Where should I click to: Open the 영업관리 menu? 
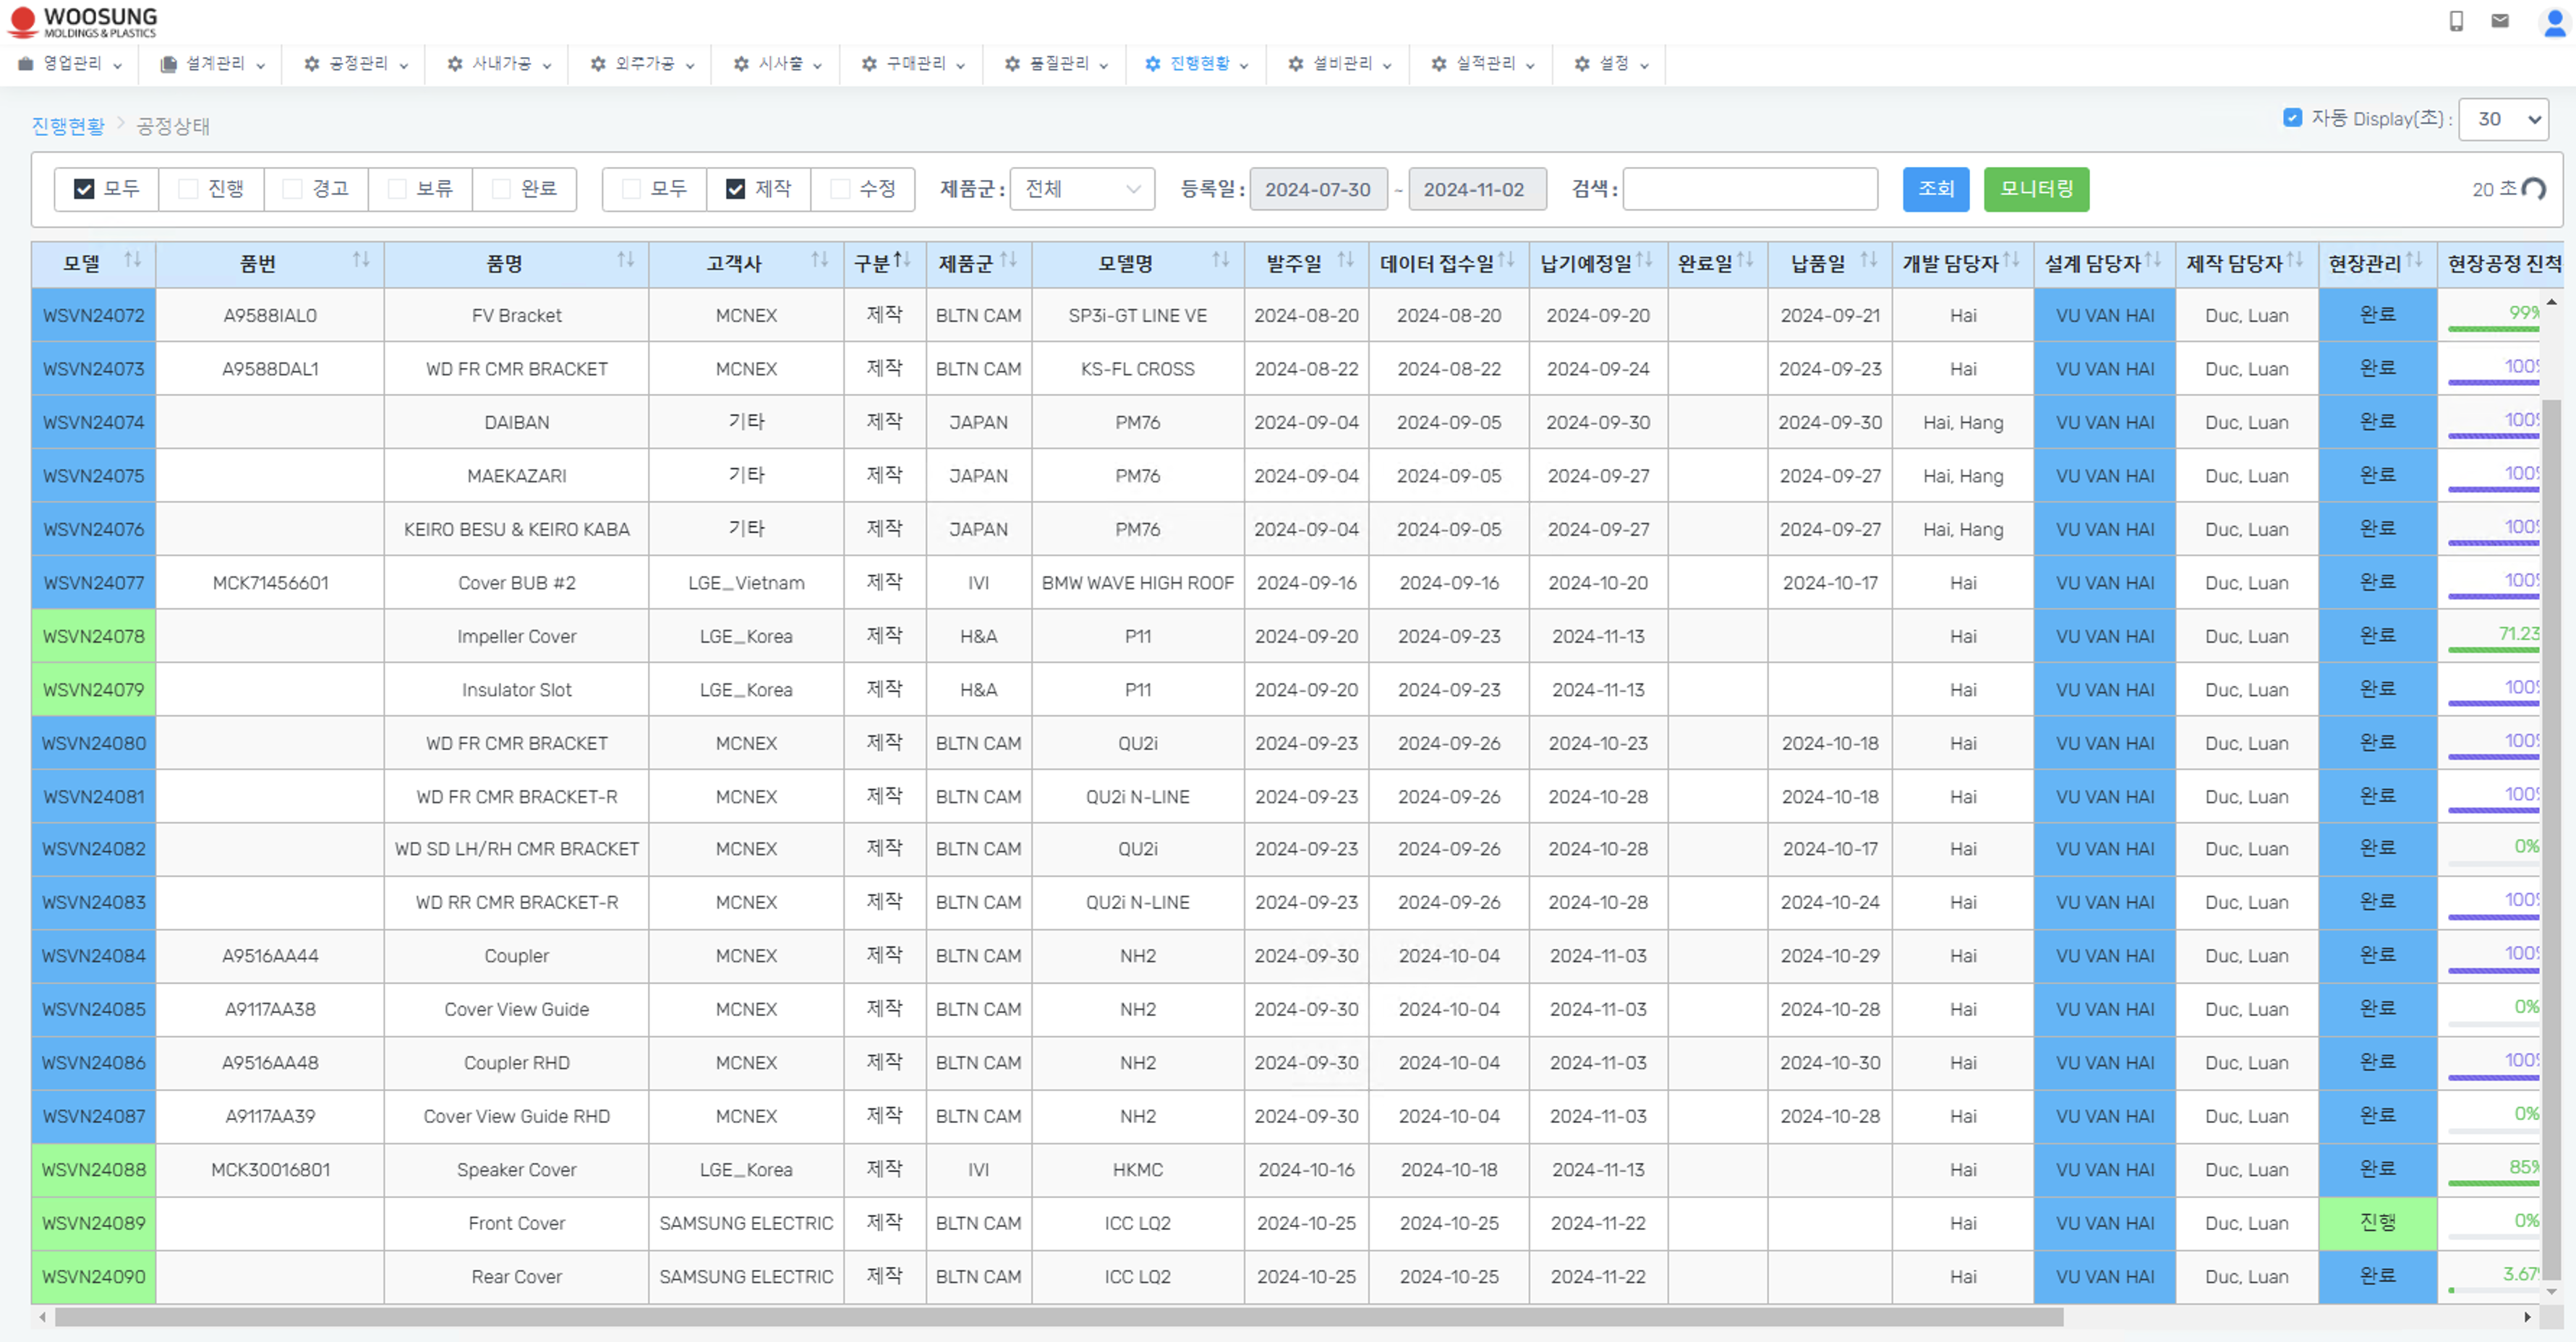pos(71,64)
